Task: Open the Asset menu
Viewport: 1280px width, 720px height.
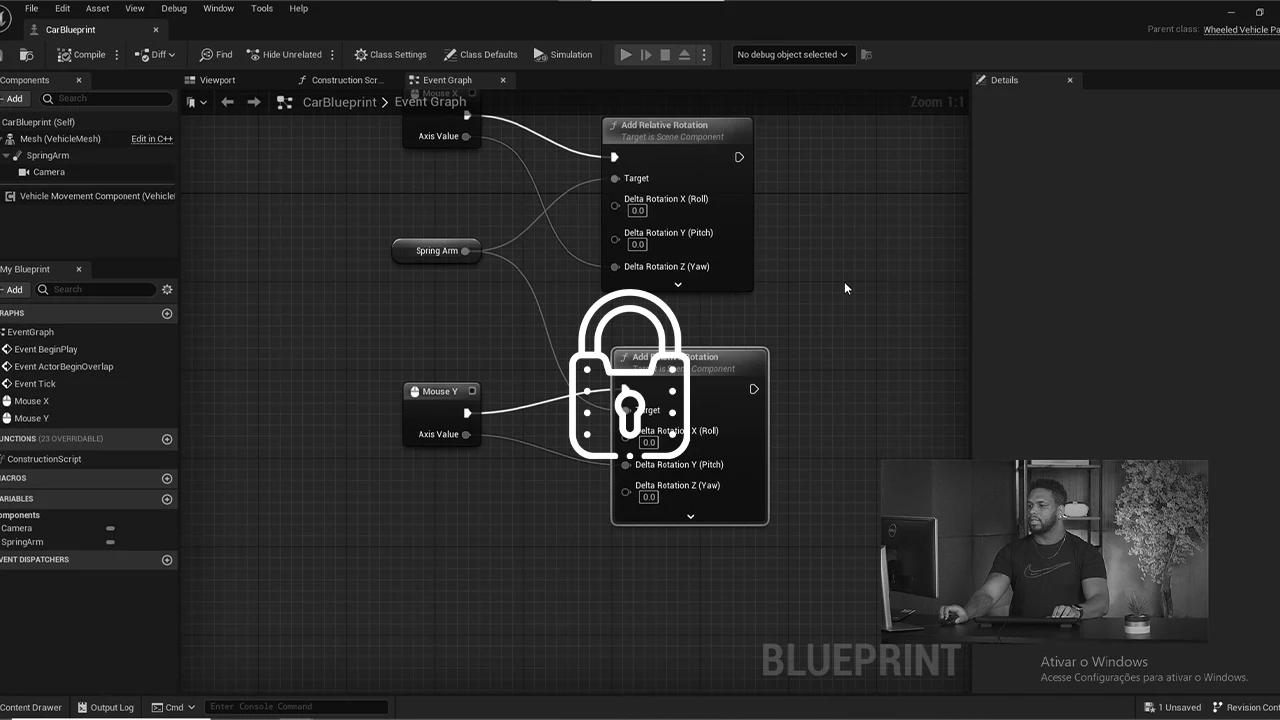Action: click(x=97, y=8)
